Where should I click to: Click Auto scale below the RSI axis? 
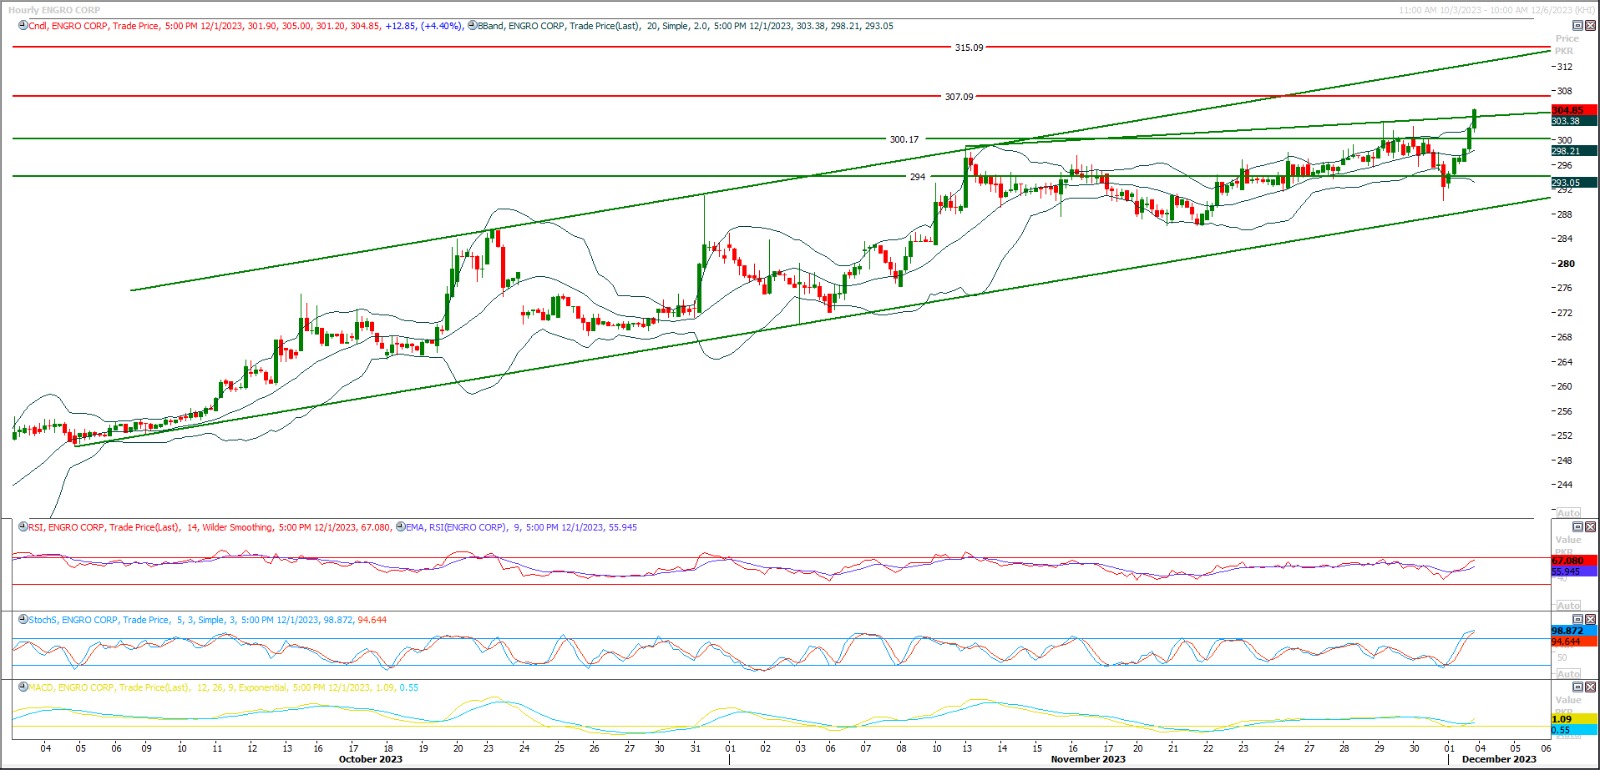click(1568, 606)
